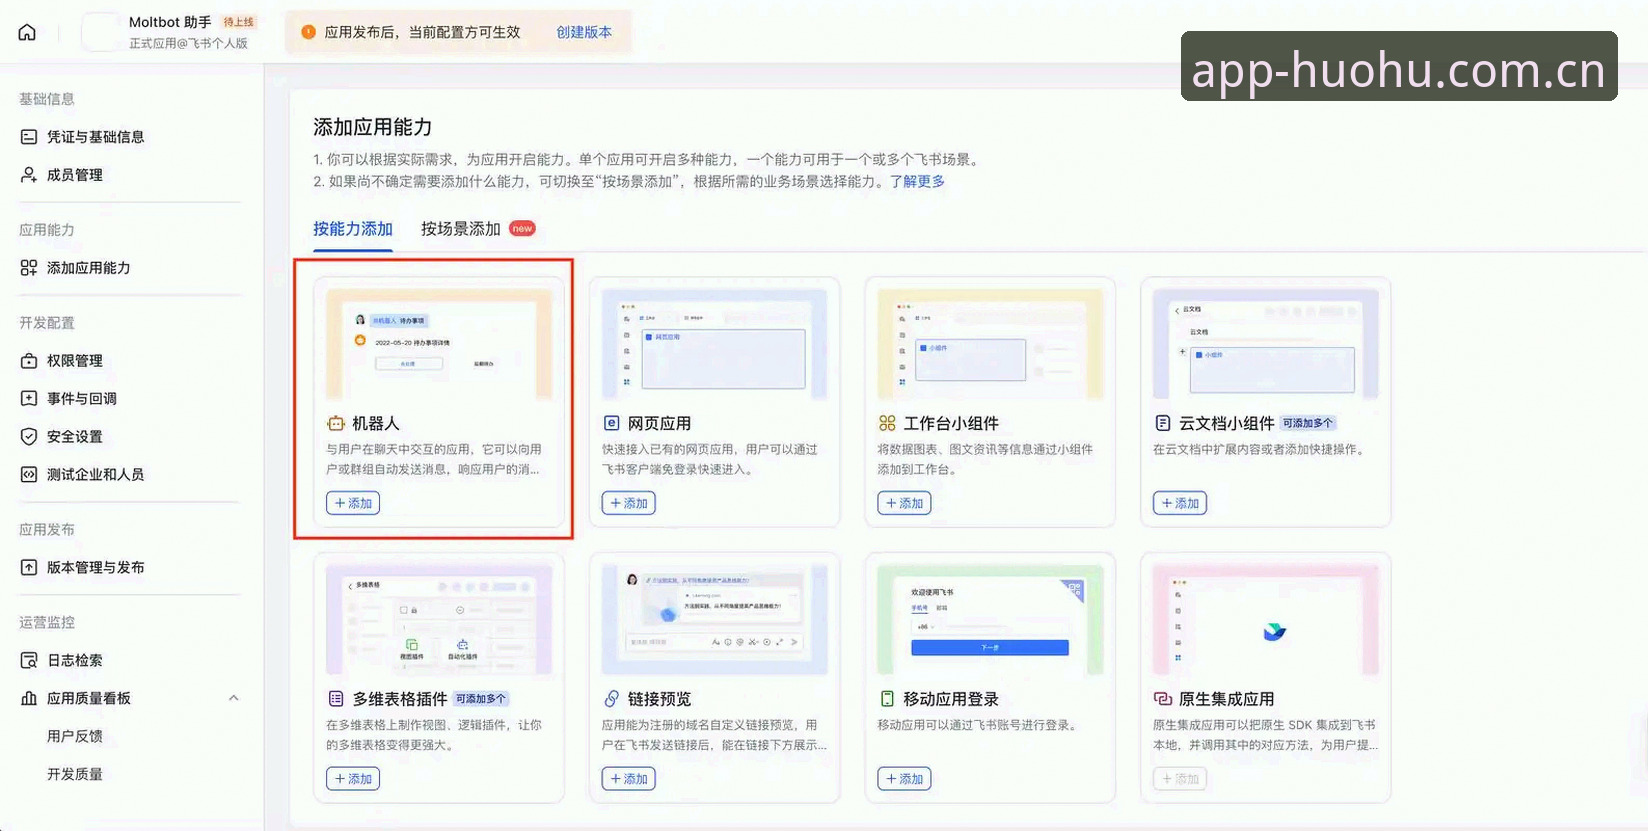Click the 原生集成应用 card preview thumbnail
This screenshot has width=1648, height=831.
(1266, 621)
